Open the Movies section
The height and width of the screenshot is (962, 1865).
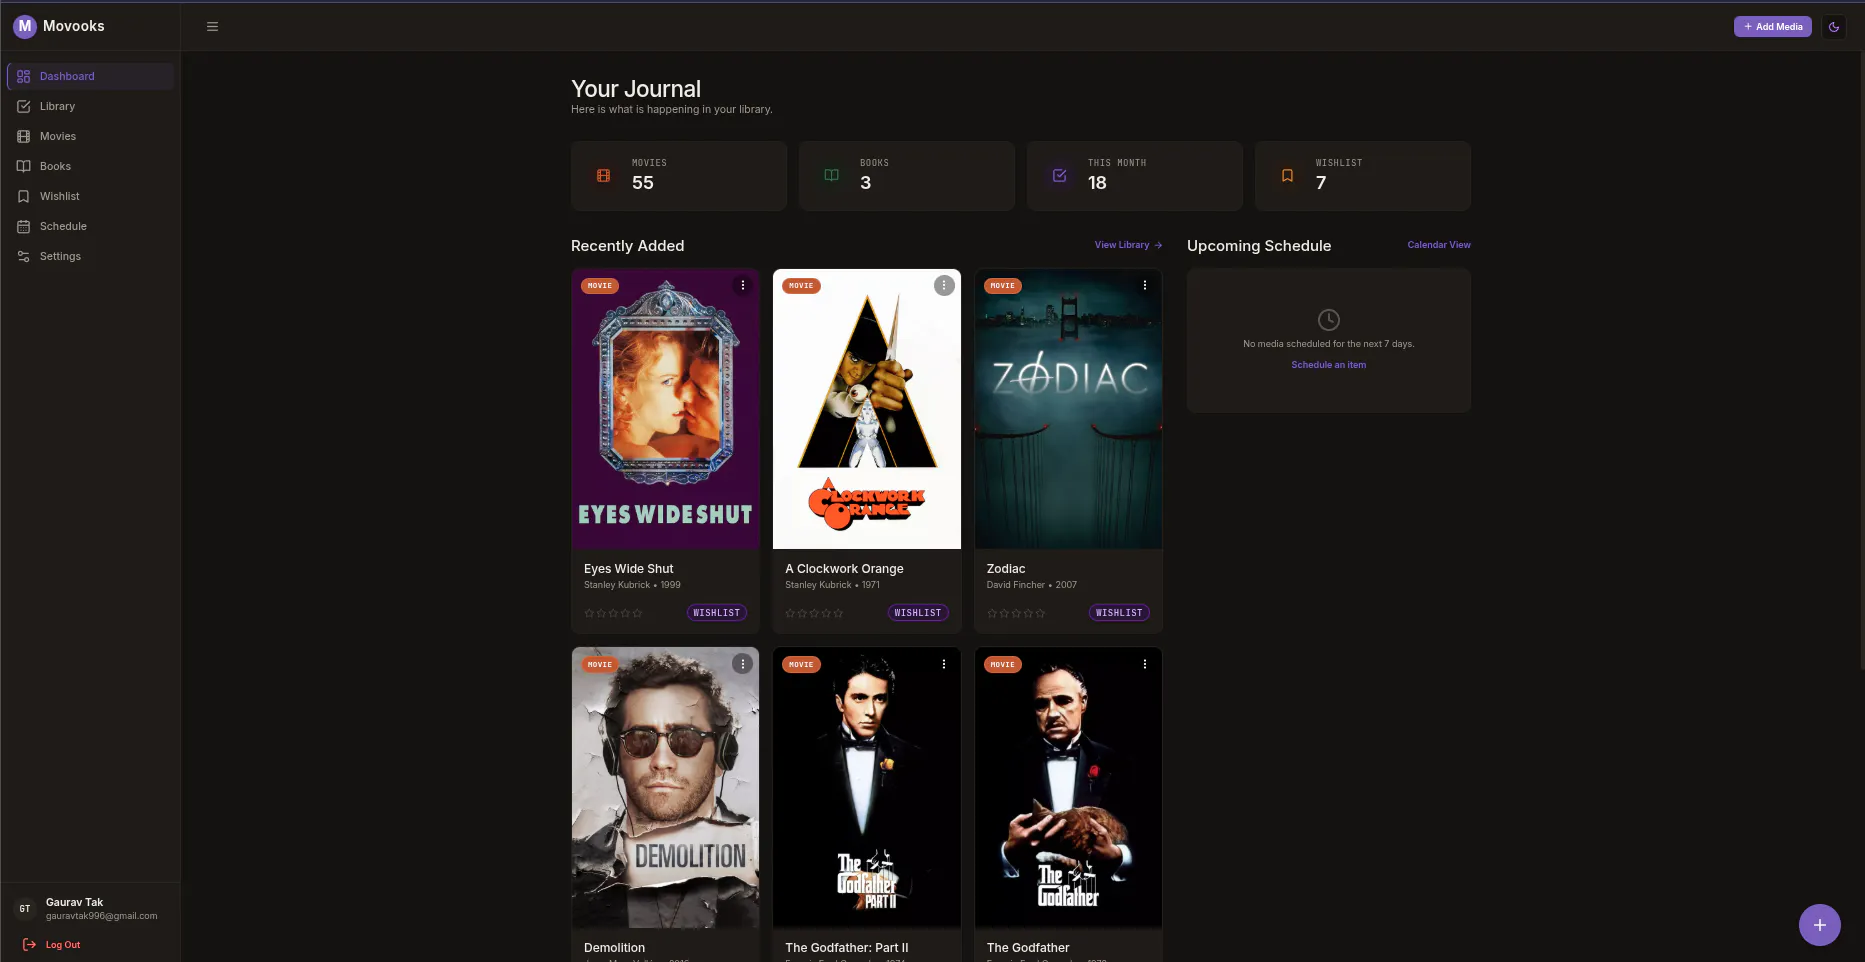pyautogui.click(x=90, y=136)
